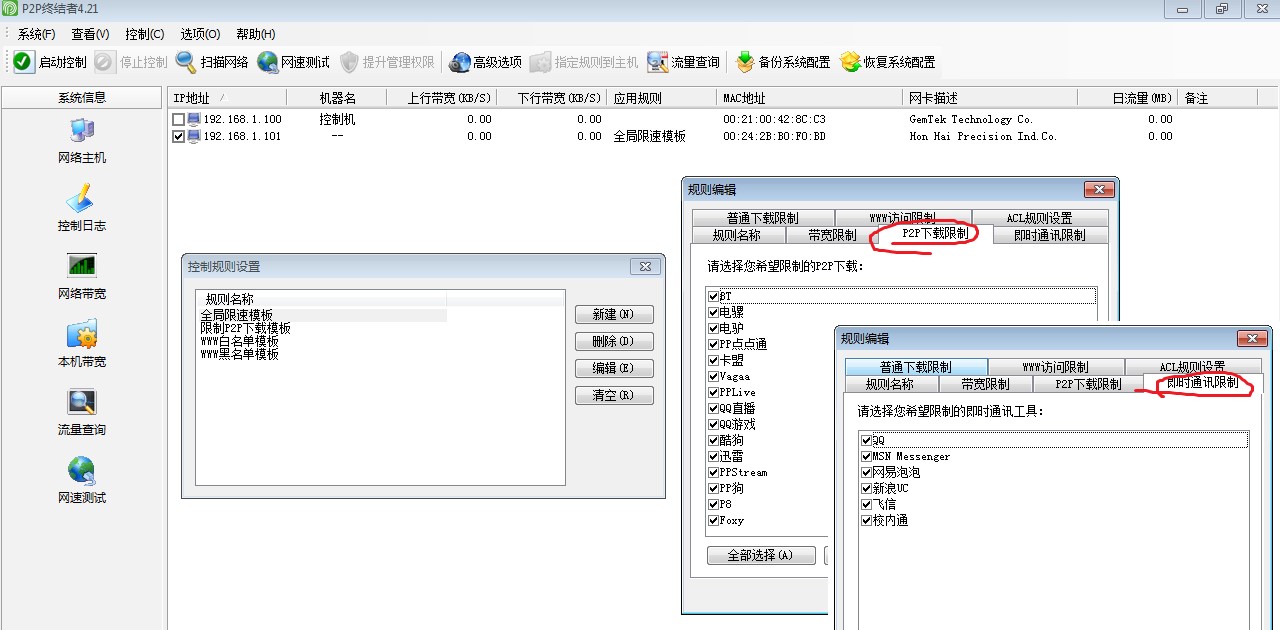Open 网络带宽 in the left sidebar
Screen dimensions: 1280x630
(81, 276)
